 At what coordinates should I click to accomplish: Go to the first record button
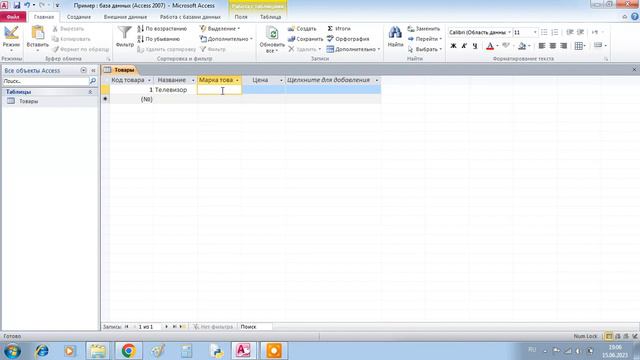coord(127,327)
